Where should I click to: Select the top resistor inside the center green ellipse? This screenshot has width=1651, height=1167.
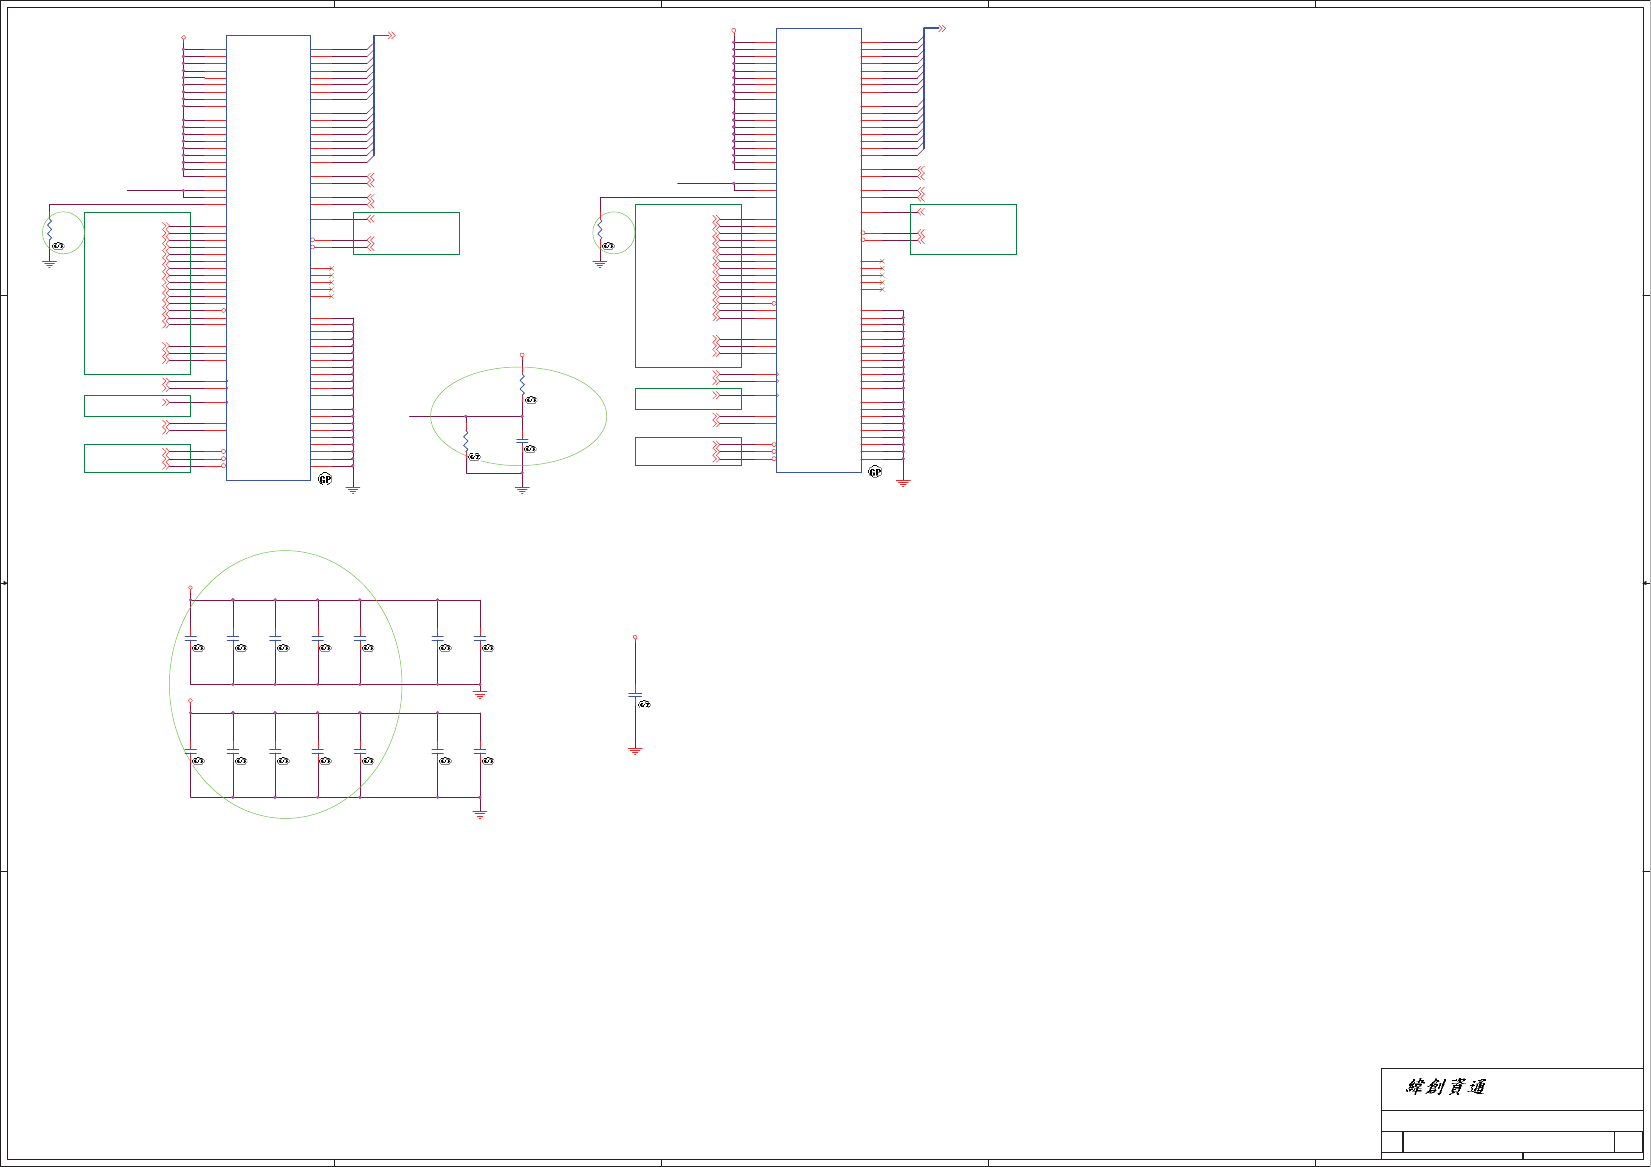click(522, 384)
